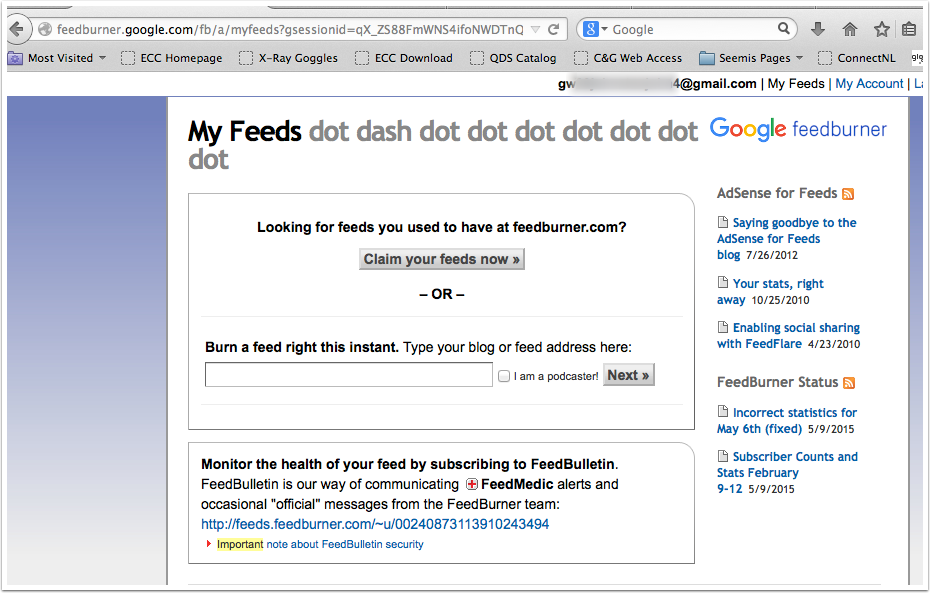The width and height of the screenshot is (930, 593).
Task: Open the search engine selector dropdown
Action: point(595,29)
